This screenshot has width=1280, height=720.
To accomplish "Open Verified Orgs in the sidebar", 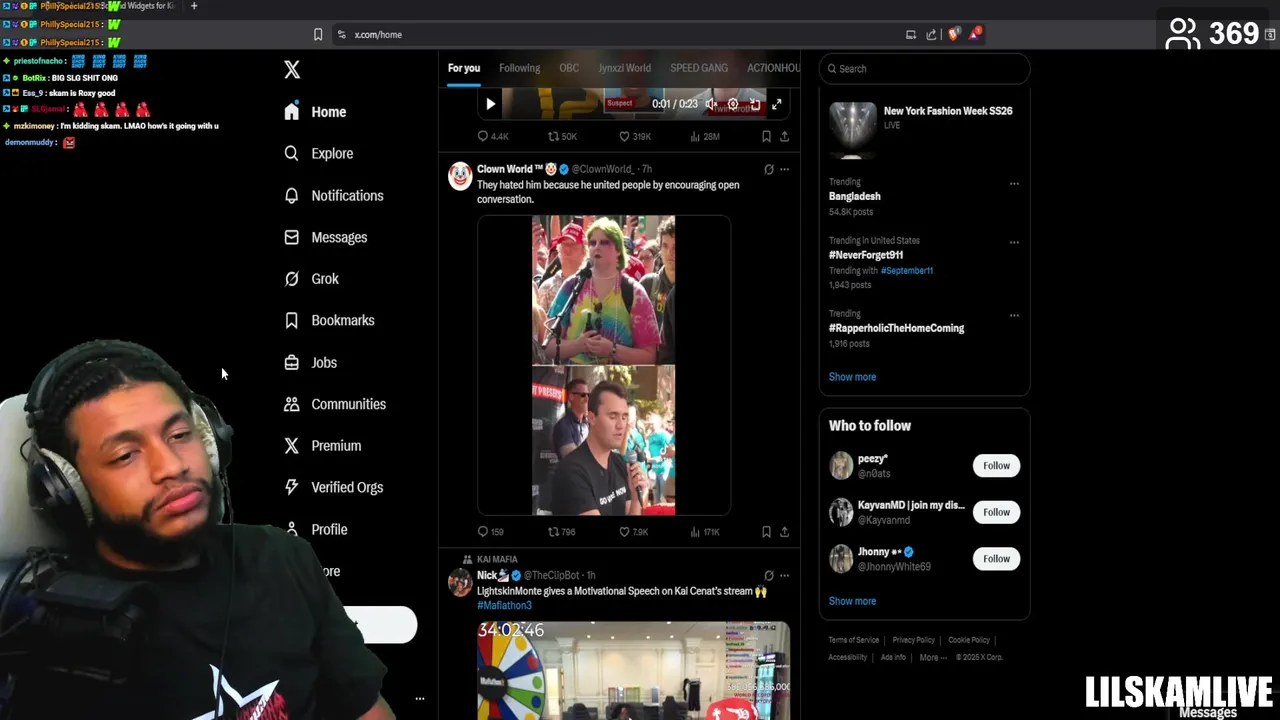I will tap(333, 487).
